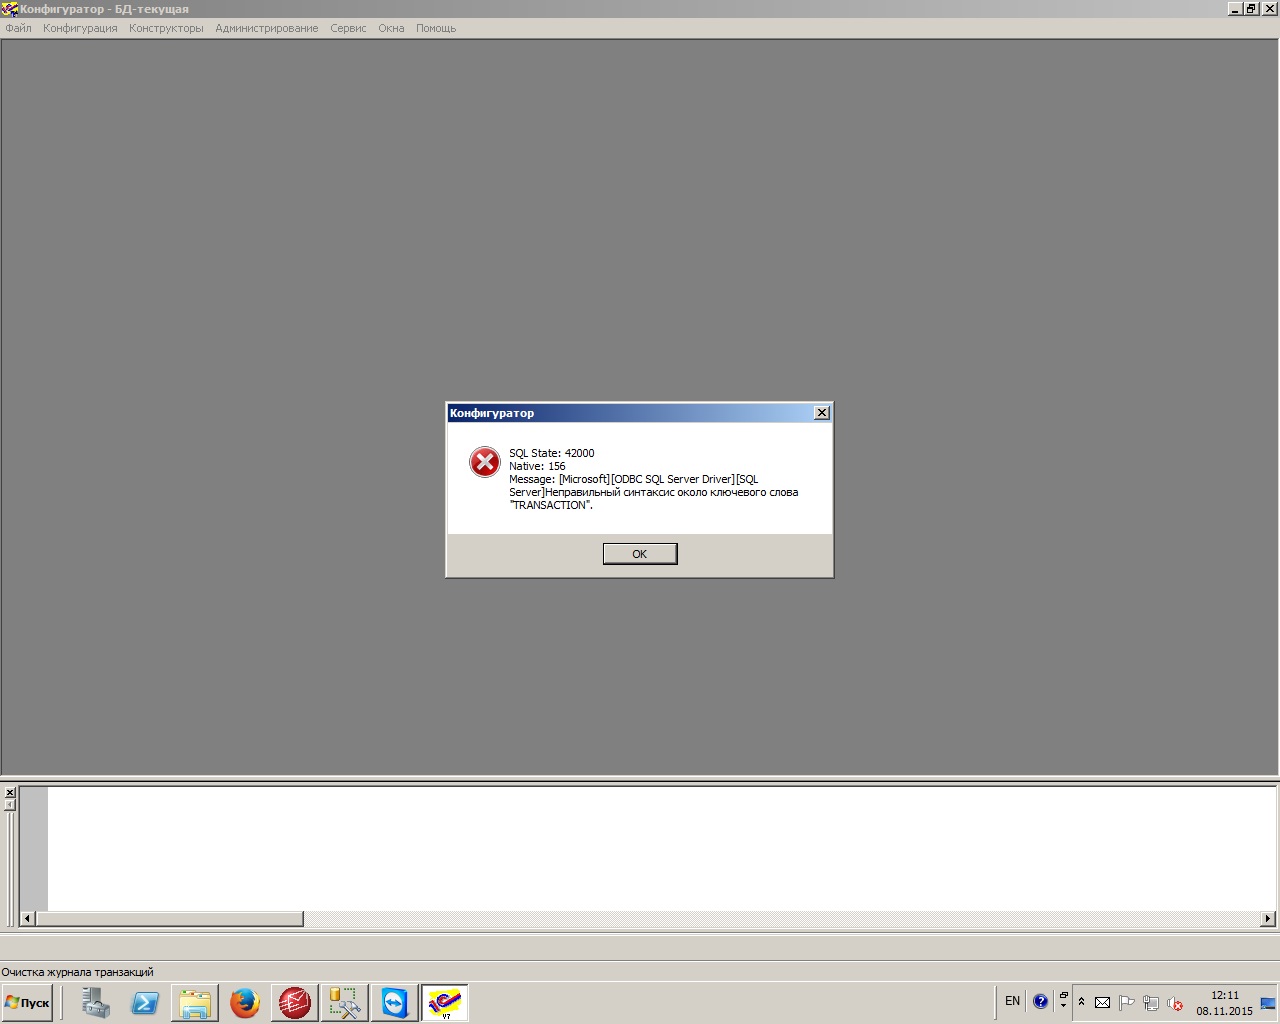Click OK in the SQL error dialog
Screen dimensions: 1280x1024
pos(640,554)
